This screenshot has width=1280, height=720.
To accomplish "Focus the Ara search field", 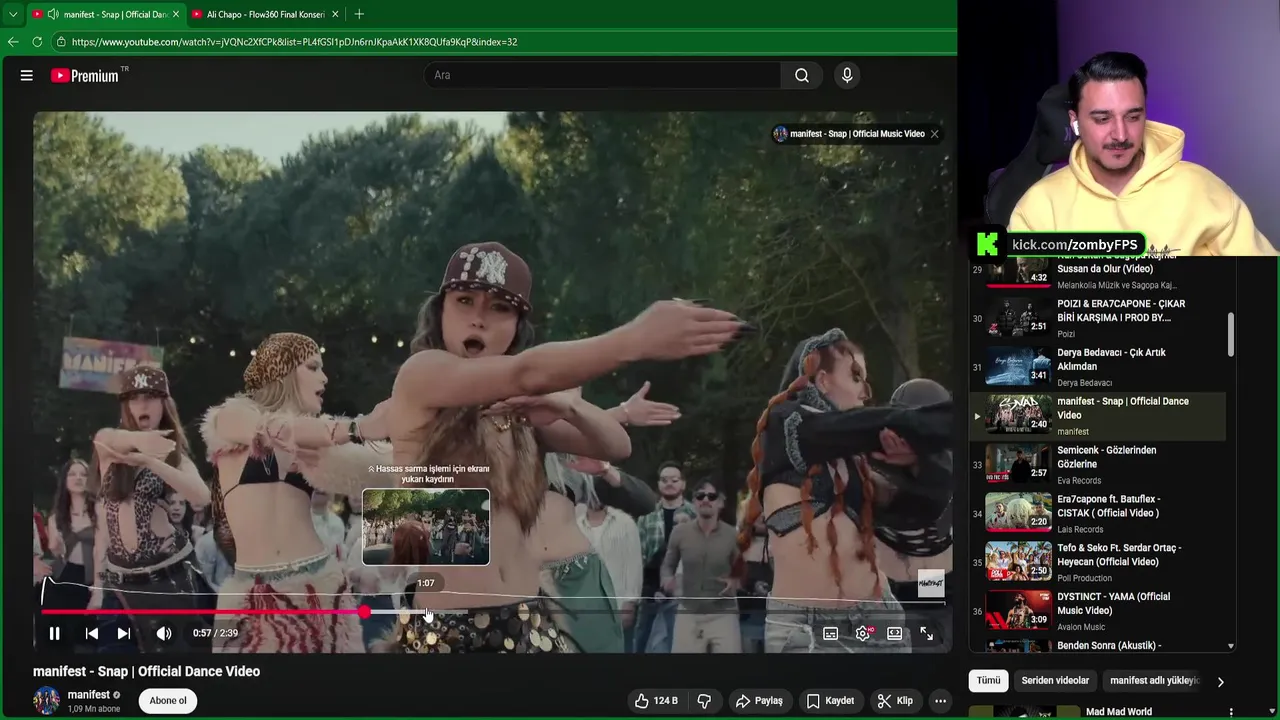I will 603,75.
